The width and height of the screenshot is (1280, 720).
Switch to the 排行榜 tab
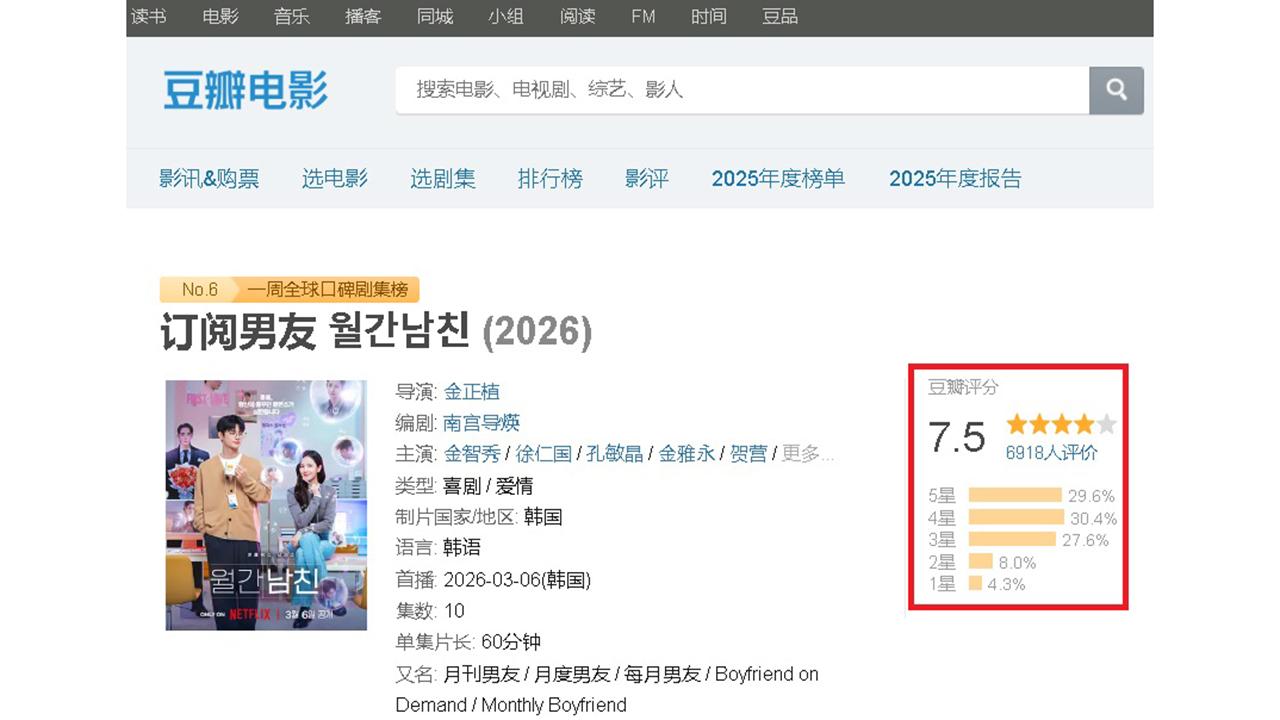pyautogui.click(x=550, y=179)
